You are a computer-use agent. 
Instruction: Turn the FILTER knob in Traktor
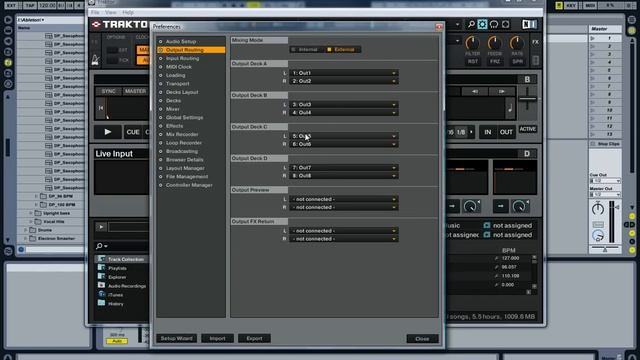[472, 43]
